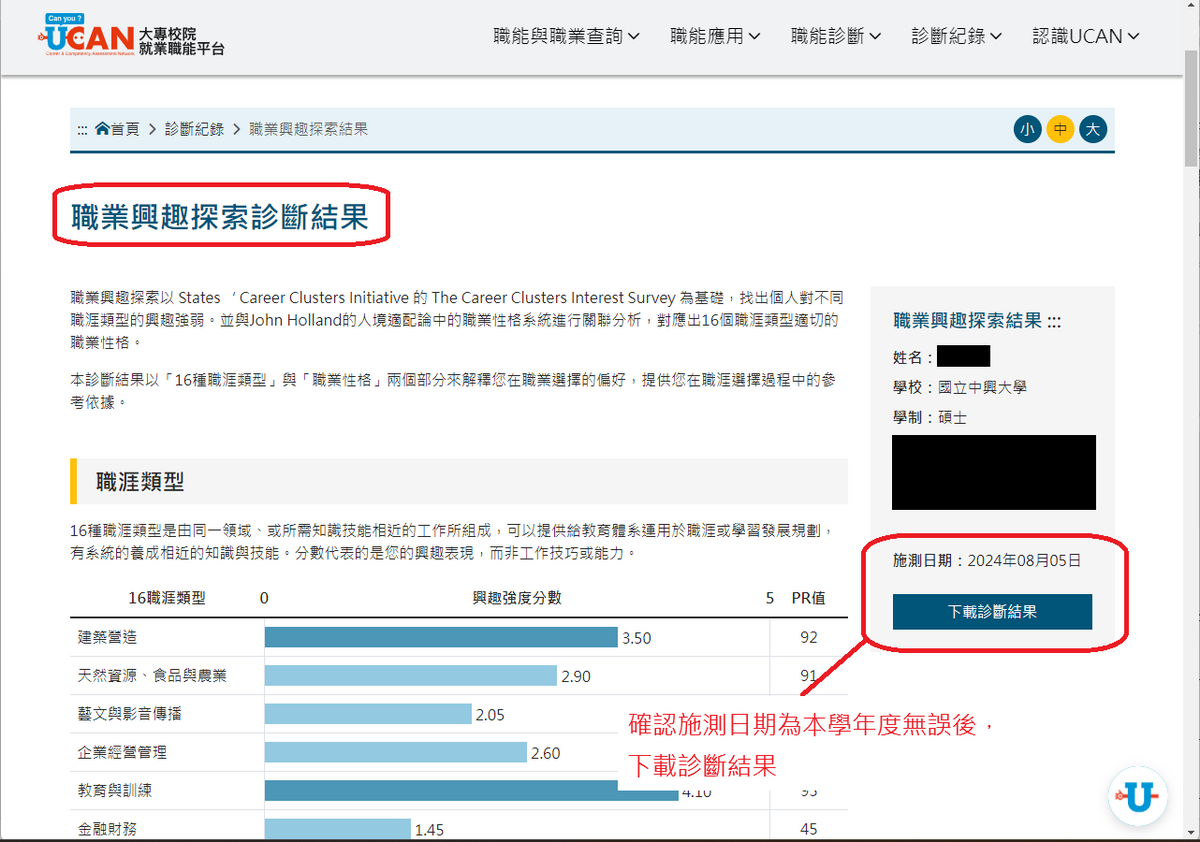Set font size to medium (中)

(1060, 130)
